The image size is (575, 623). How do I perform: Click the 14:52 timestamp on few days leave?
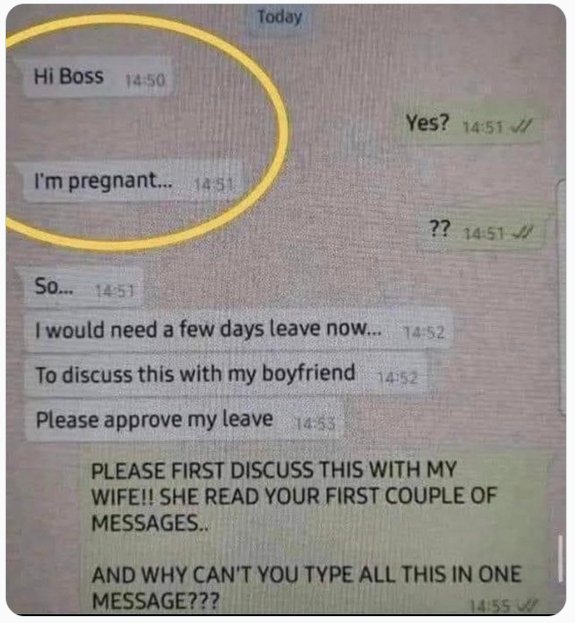[x=424, y=333]
